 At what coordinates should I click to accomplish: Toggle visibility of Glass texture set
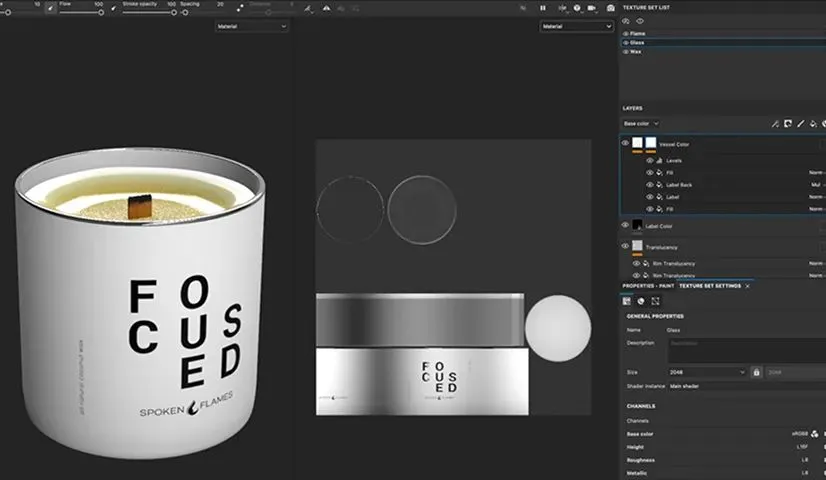click(626, 42)
